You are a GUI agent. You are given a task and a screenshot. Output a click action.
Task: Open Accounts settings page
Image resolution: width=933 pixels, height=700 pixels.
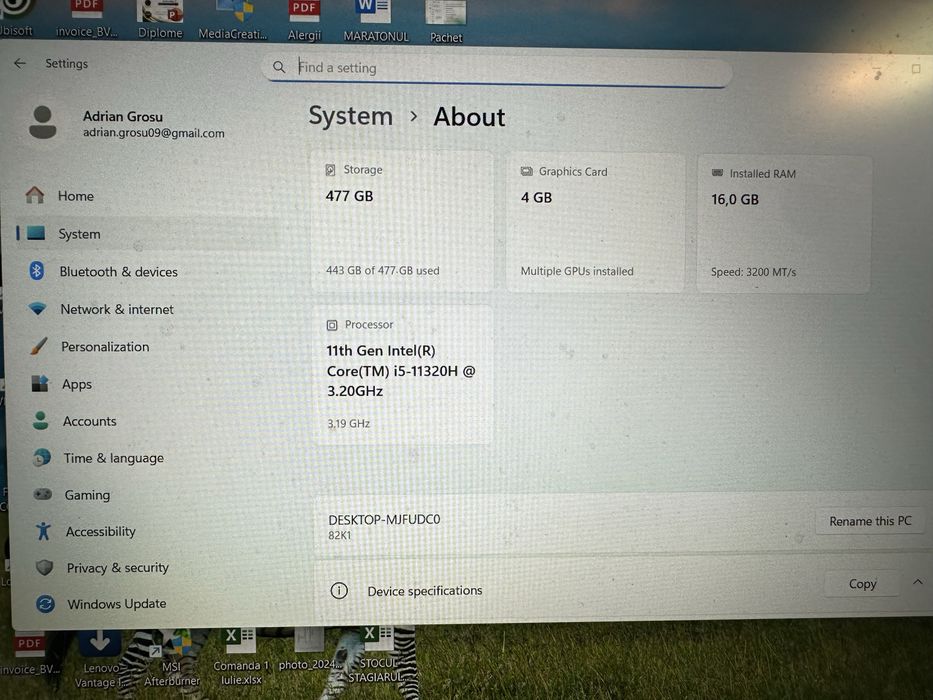point(90,421)
